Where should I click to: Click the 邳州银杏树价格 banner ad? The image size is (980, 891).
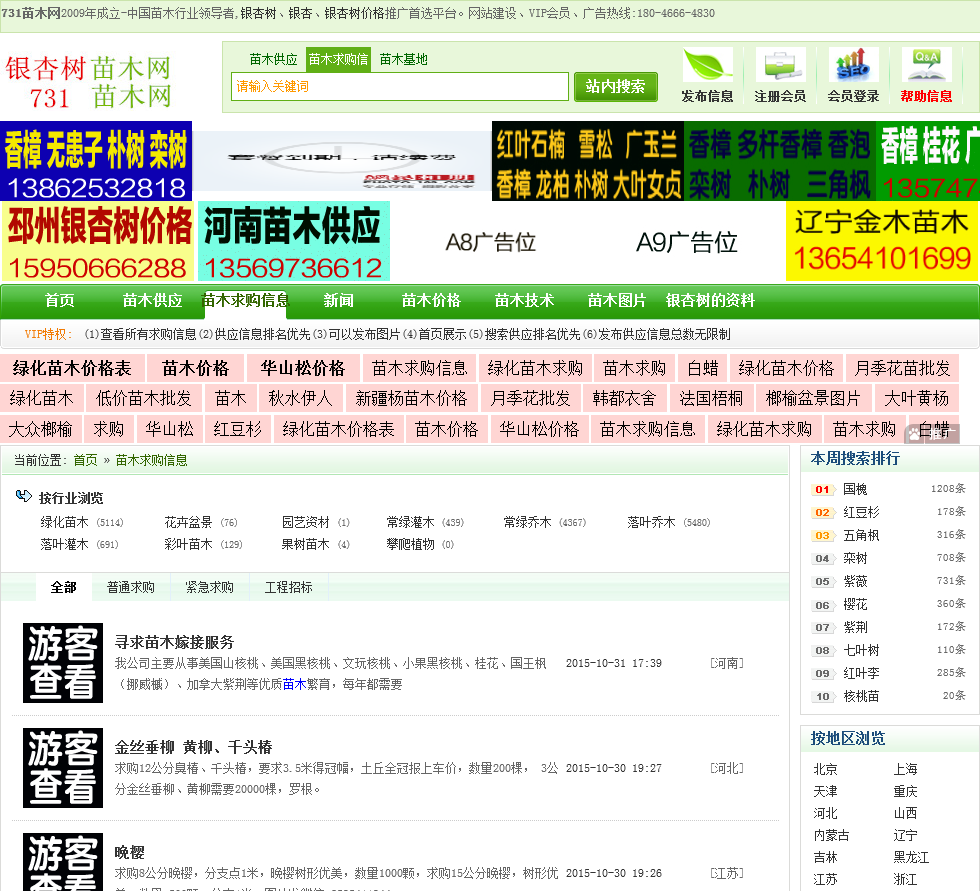98,241
